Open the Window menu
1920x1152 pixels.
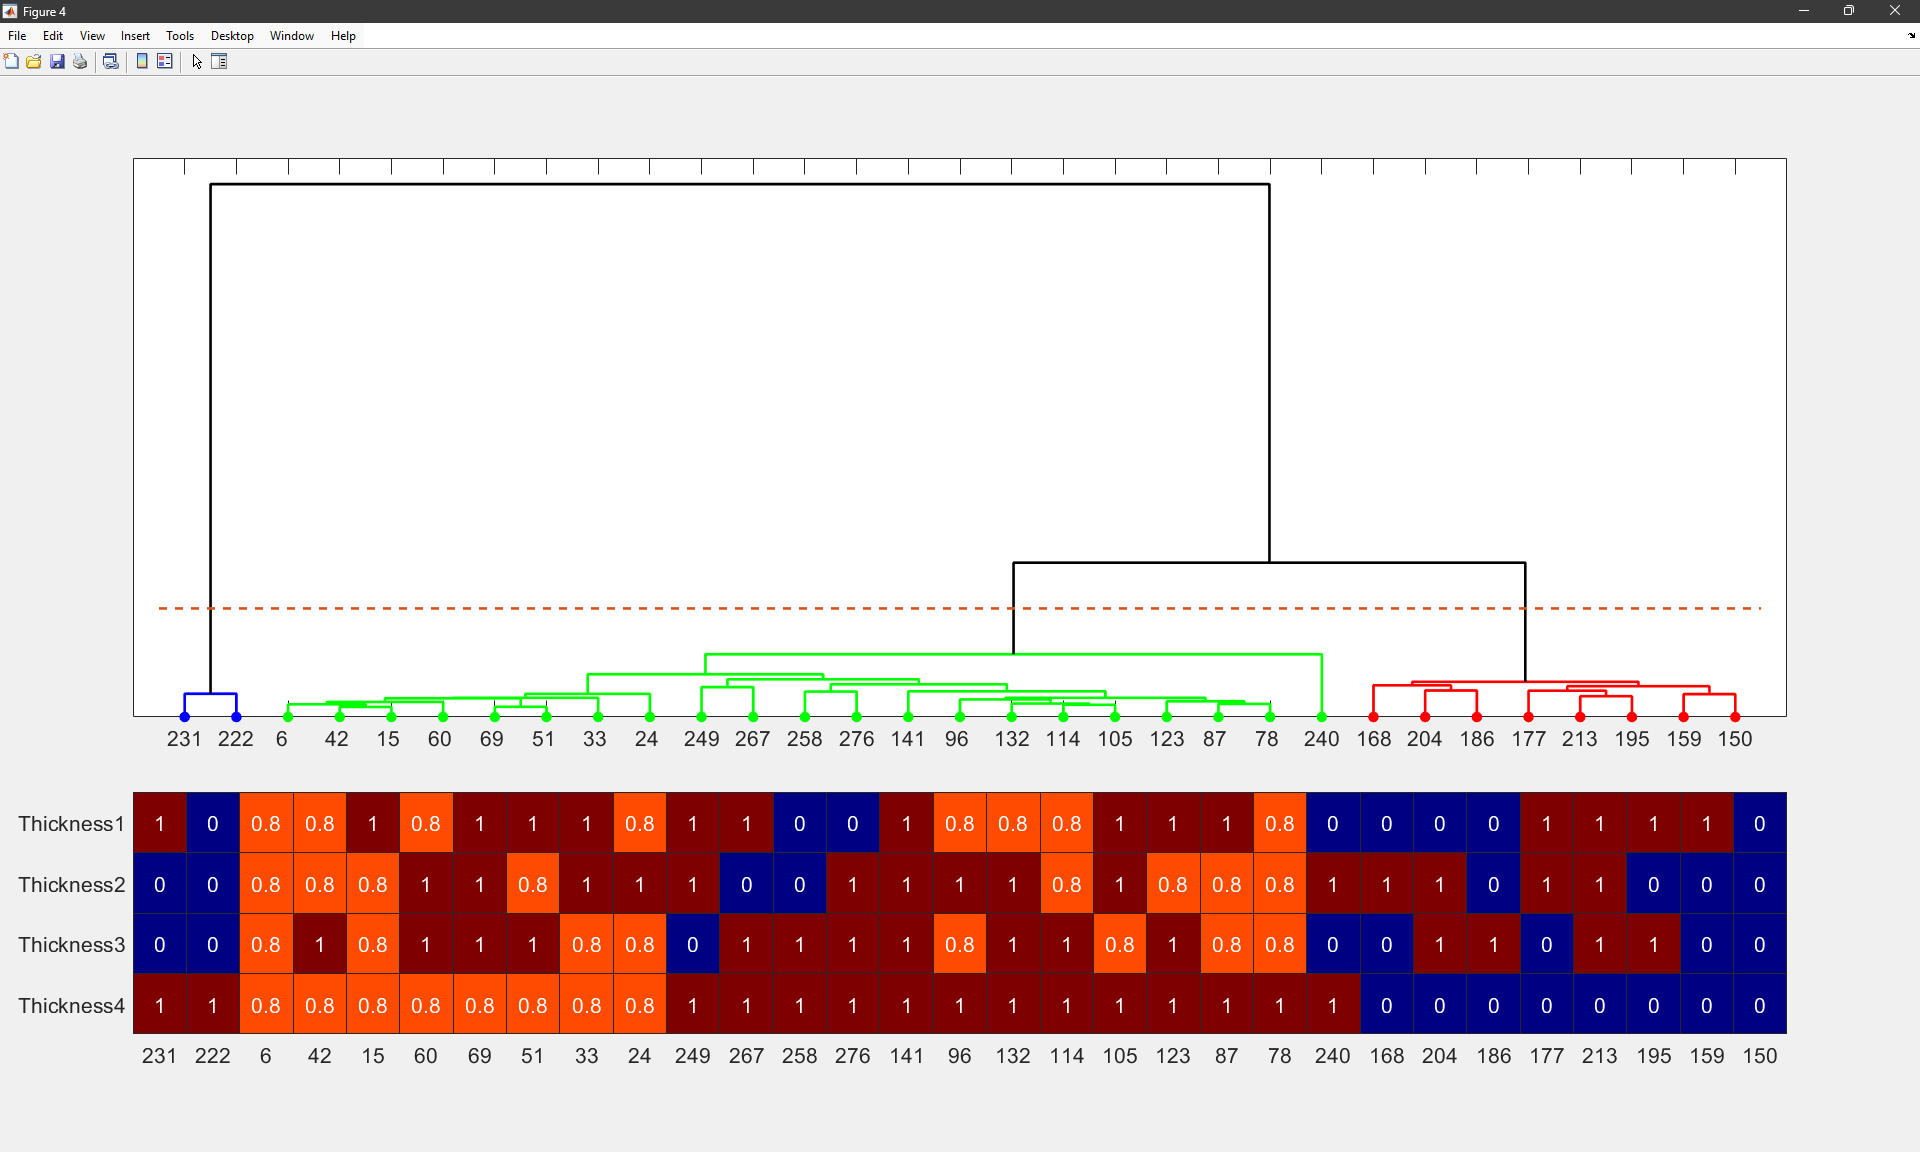292,36
